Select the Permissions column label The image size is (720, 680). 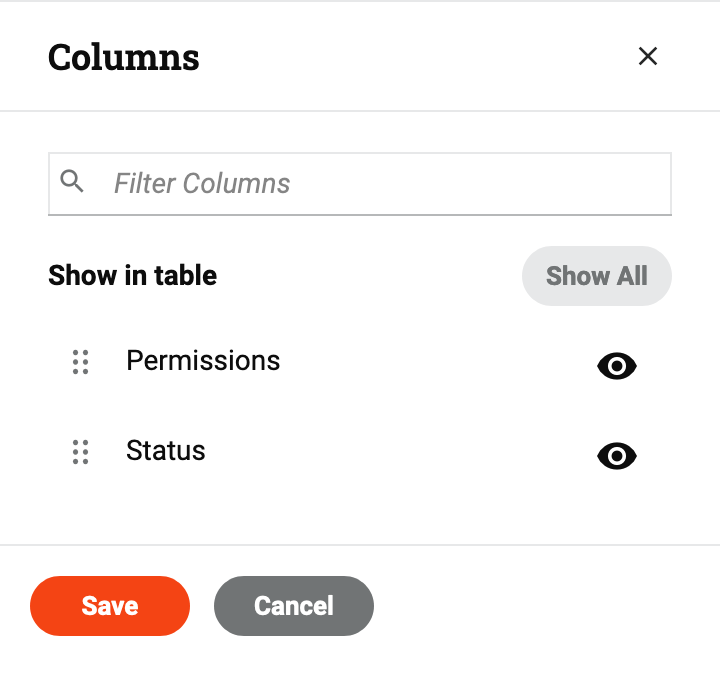click(203, 360)
